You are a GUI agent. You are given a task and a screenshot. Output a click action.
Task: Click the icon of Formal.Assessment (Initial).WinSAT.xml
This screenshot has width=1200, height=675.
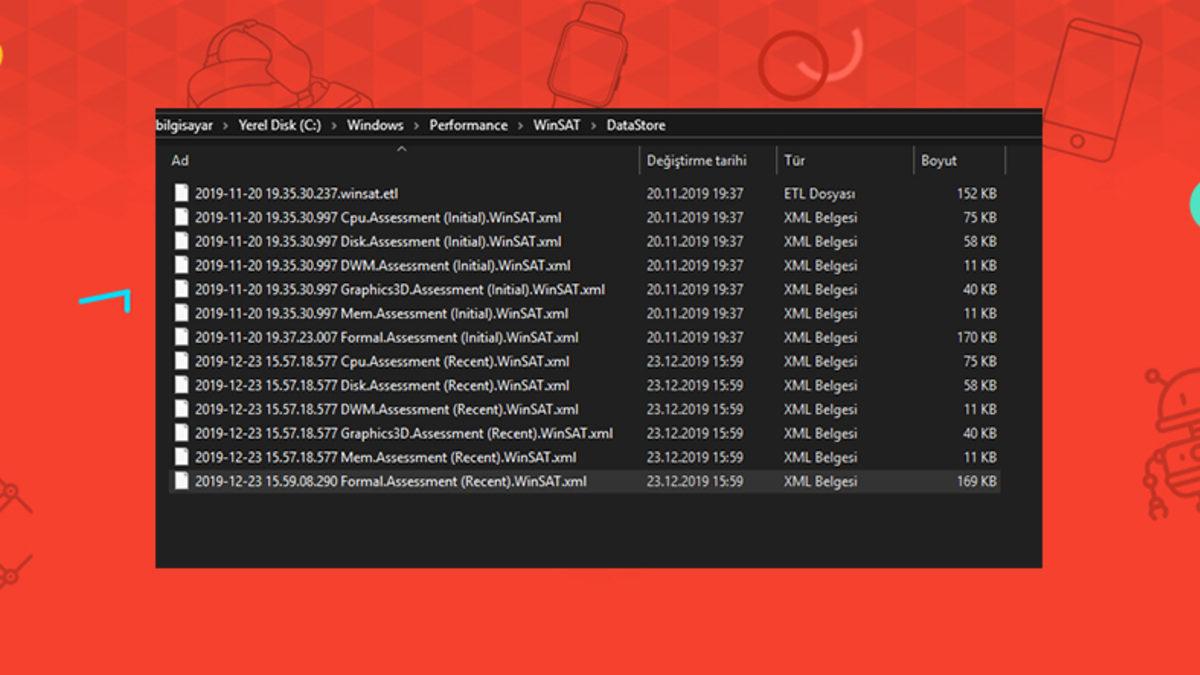pyautogui.click(x=181, y=337)
